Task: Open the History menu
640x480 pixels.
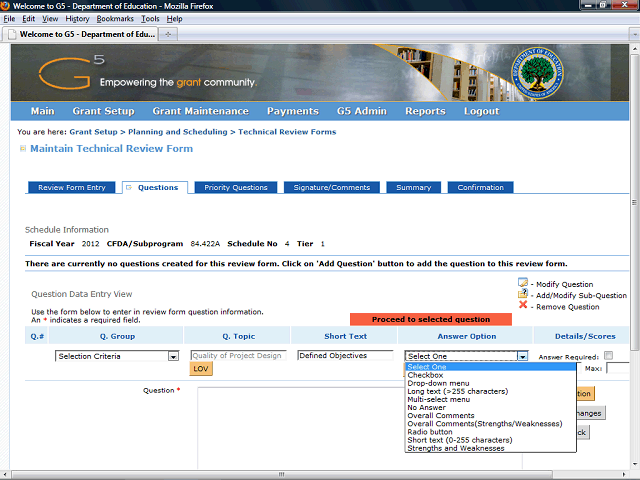Action: 77,19
